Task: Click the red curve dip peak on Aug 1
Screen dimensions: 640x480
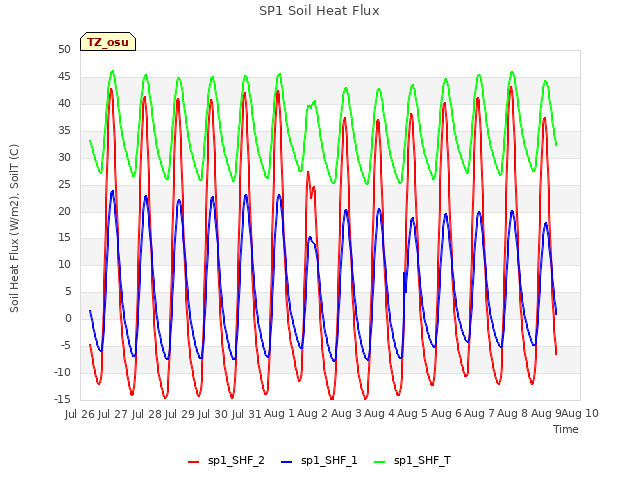Action: pyautogui.click(x=311, y=185)
